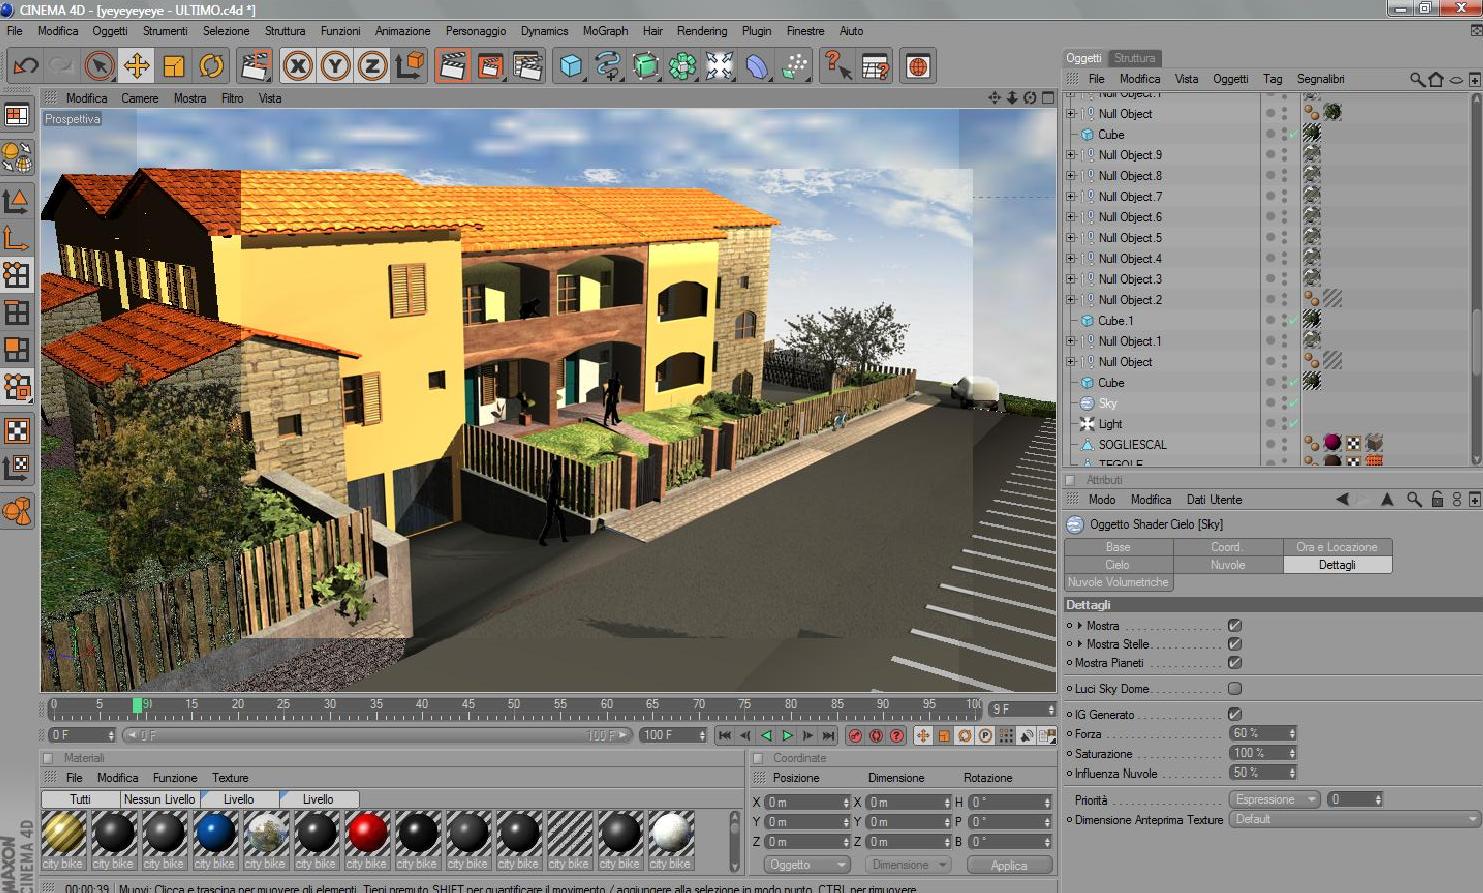The height and width of the screenshot is (893, 1483).
Task: Open the Ora e Locazione tab
Action: click(x=1337, y=547)
